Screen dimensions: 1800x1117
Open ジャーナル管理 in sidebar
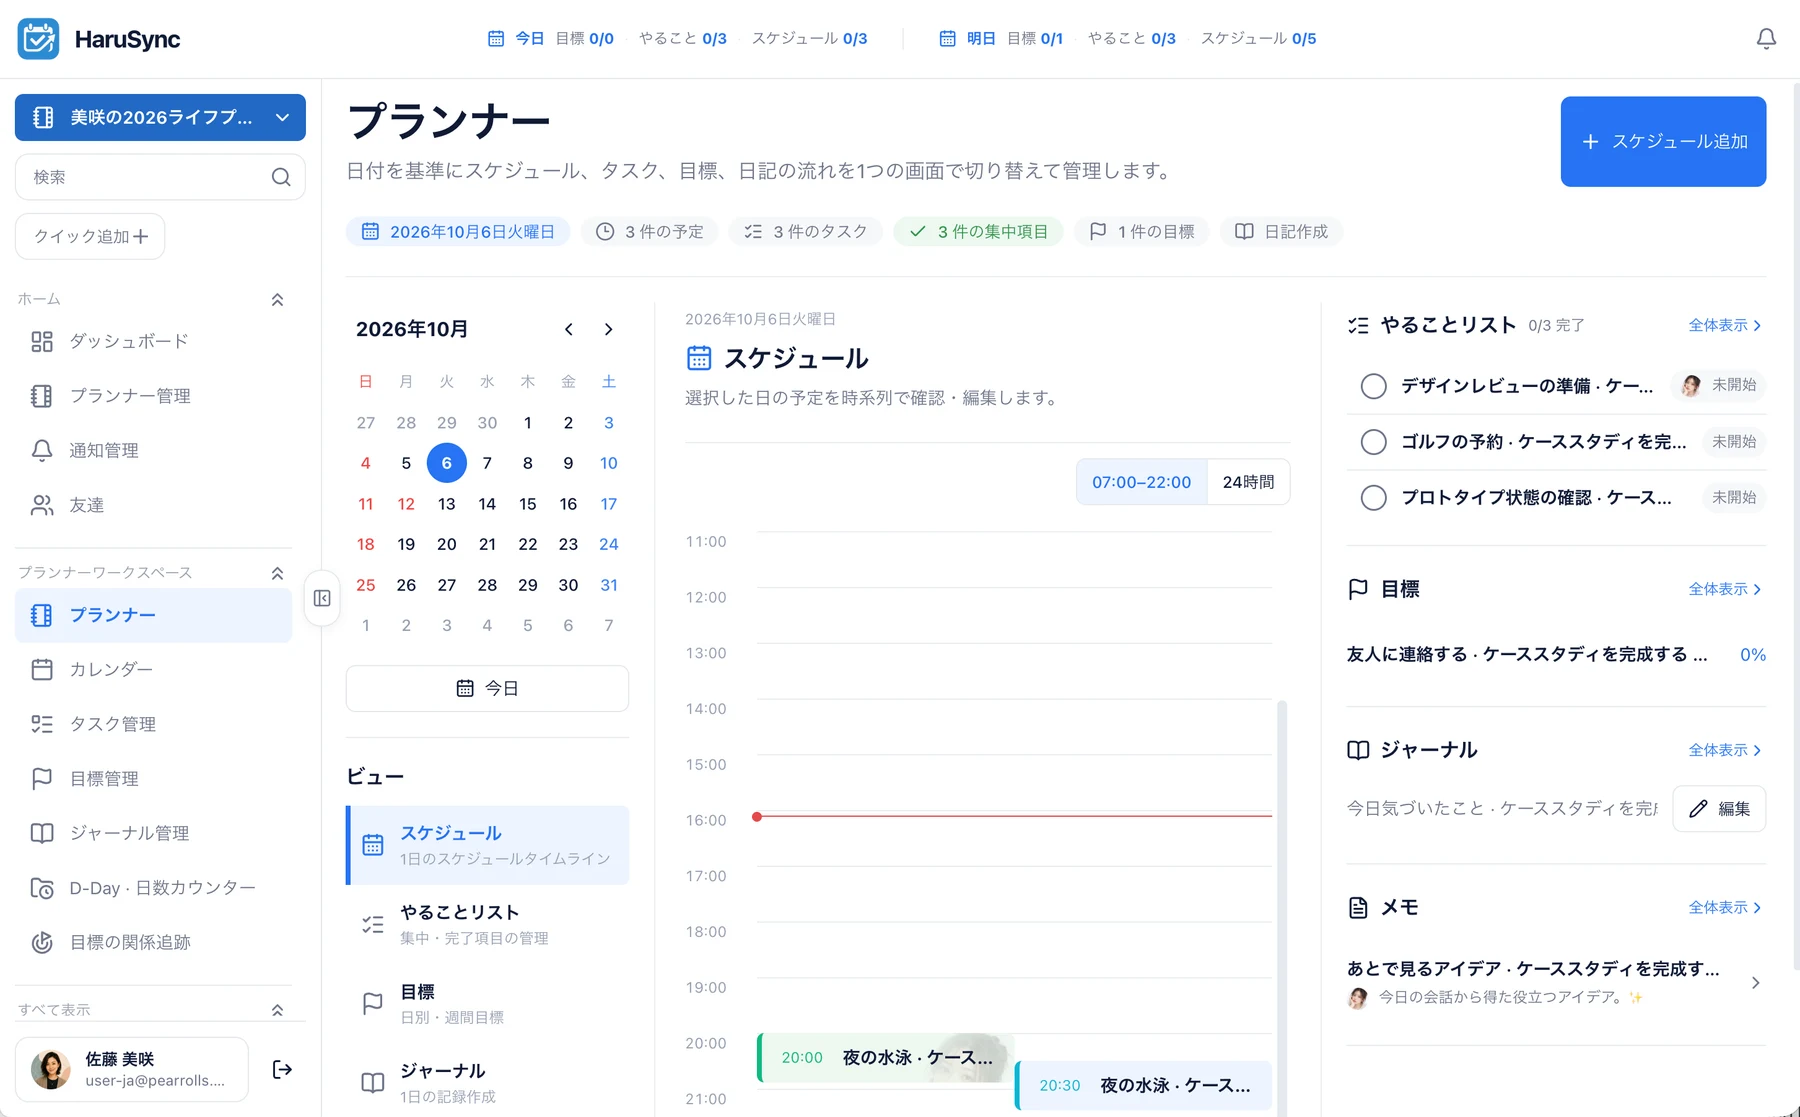(153, 833)
